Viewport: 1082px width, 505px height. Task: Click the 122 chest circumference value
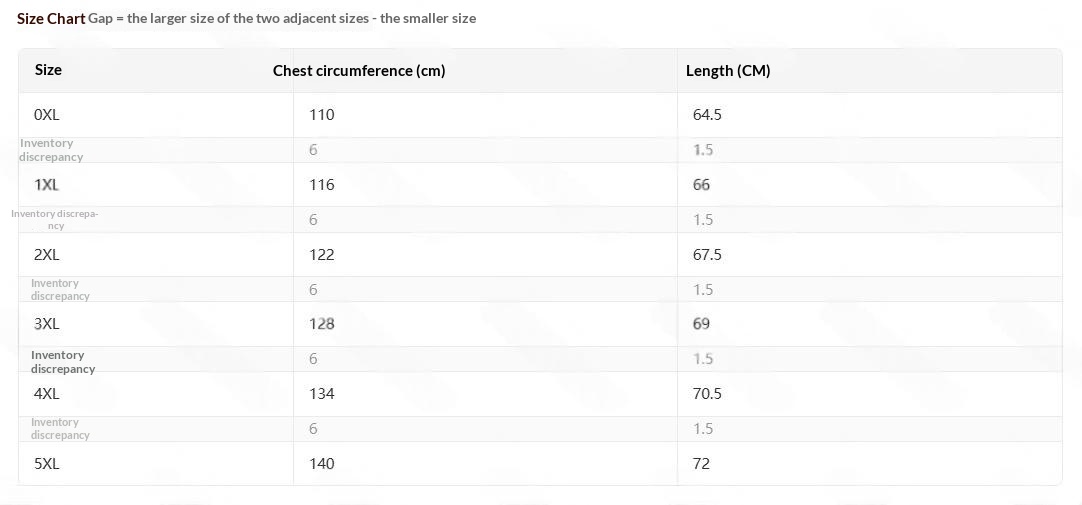[x=322, y=255]
